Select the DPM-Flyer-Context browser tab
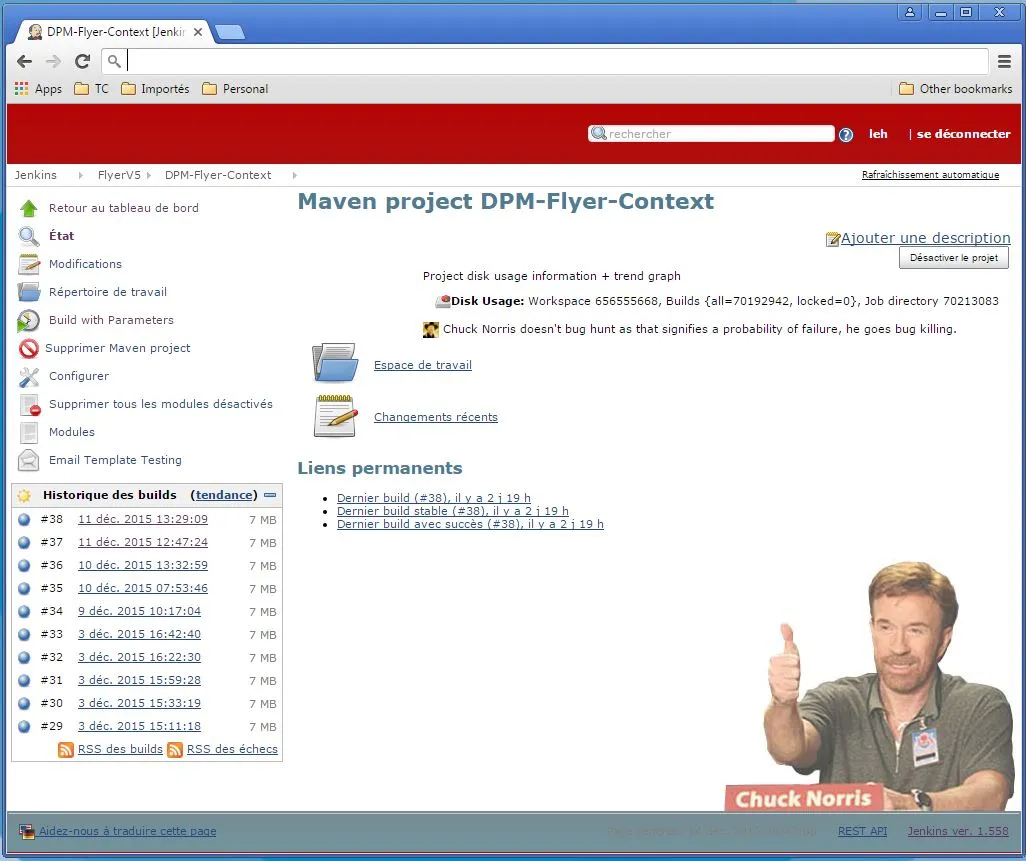The width and height of the screenshot is (1026, 861). 115,31
